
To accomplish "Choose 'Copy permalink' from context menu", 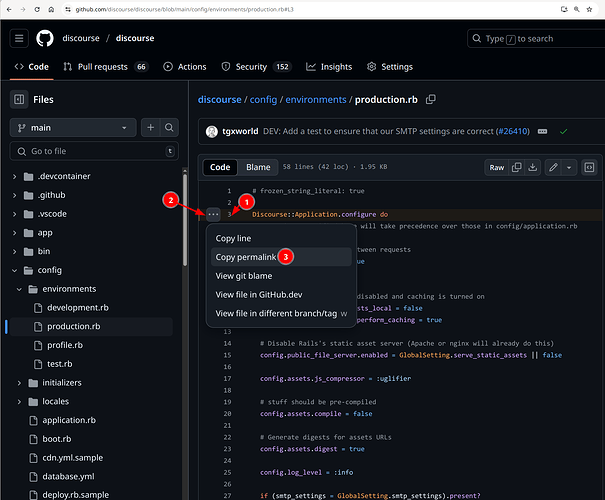I will tap(281, 257).
